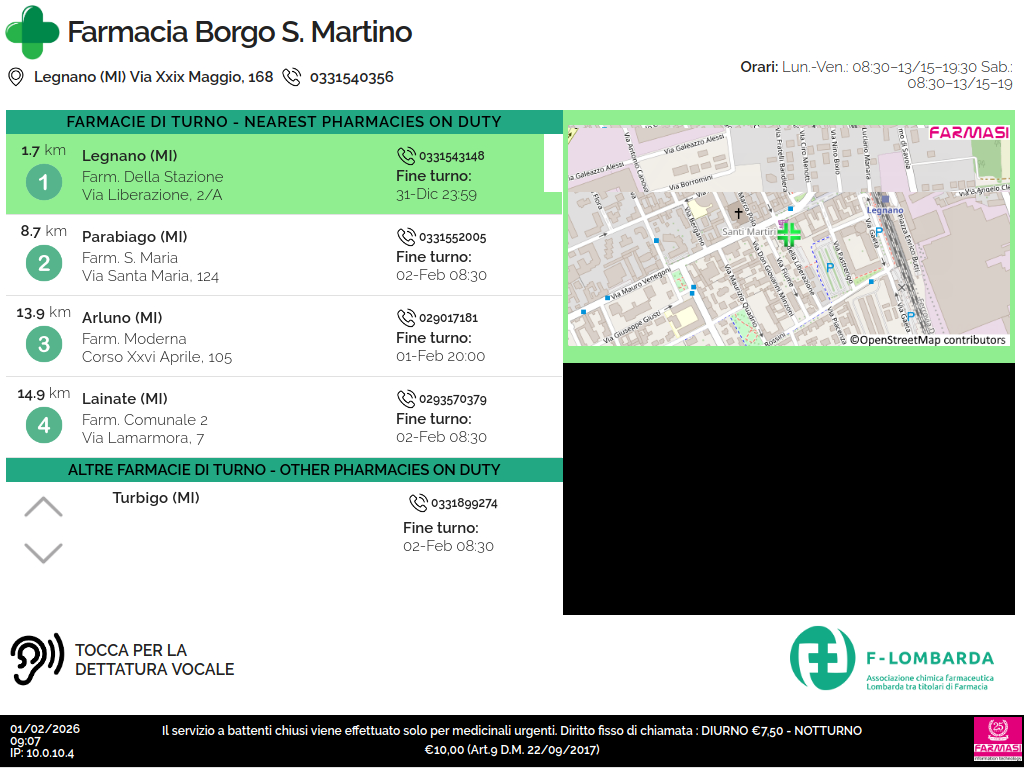
Task: Click the phone icon for Legnano pharmacy
Action: click(x=406, y=156)
